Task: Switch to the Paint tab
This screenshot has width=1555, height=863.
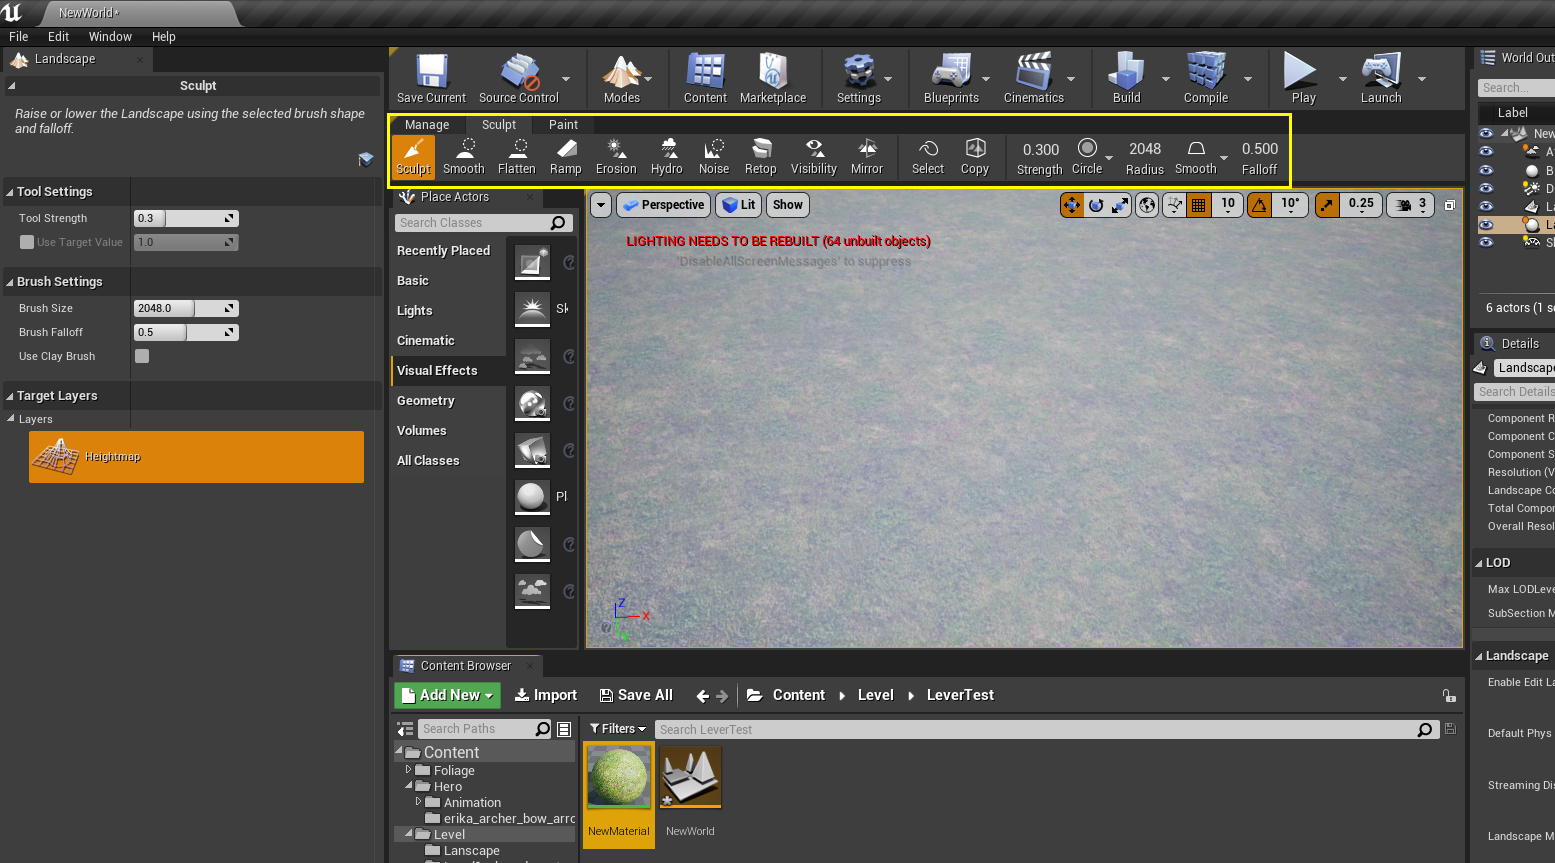Action: pyautogui.click(x=563, y=125)
